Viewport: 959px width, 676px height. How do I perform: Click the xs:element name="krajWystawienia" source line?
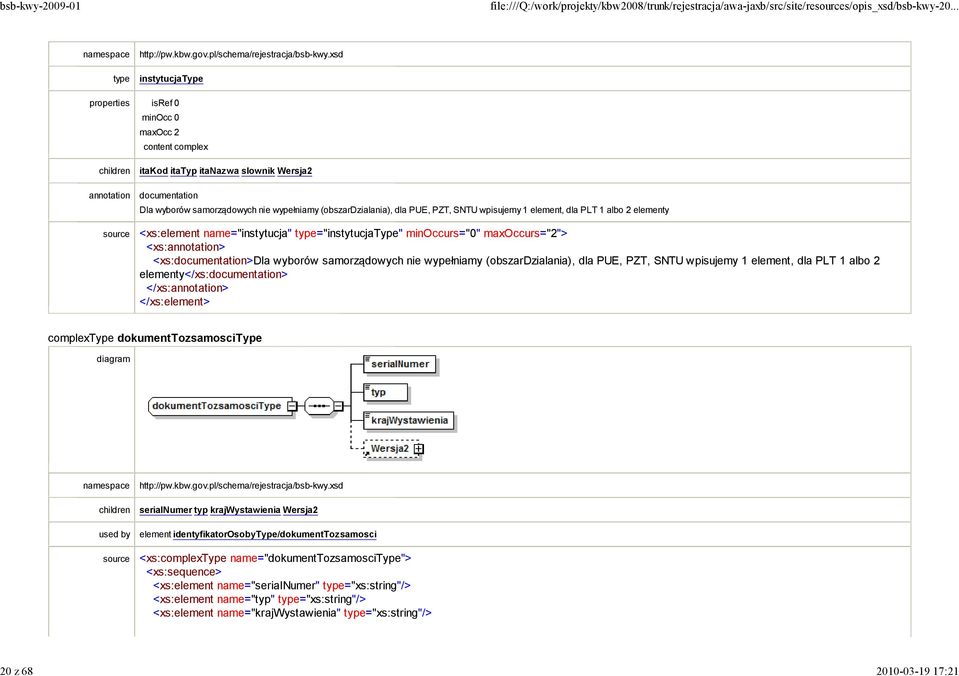pyautogui.click(x=292, y=613)
